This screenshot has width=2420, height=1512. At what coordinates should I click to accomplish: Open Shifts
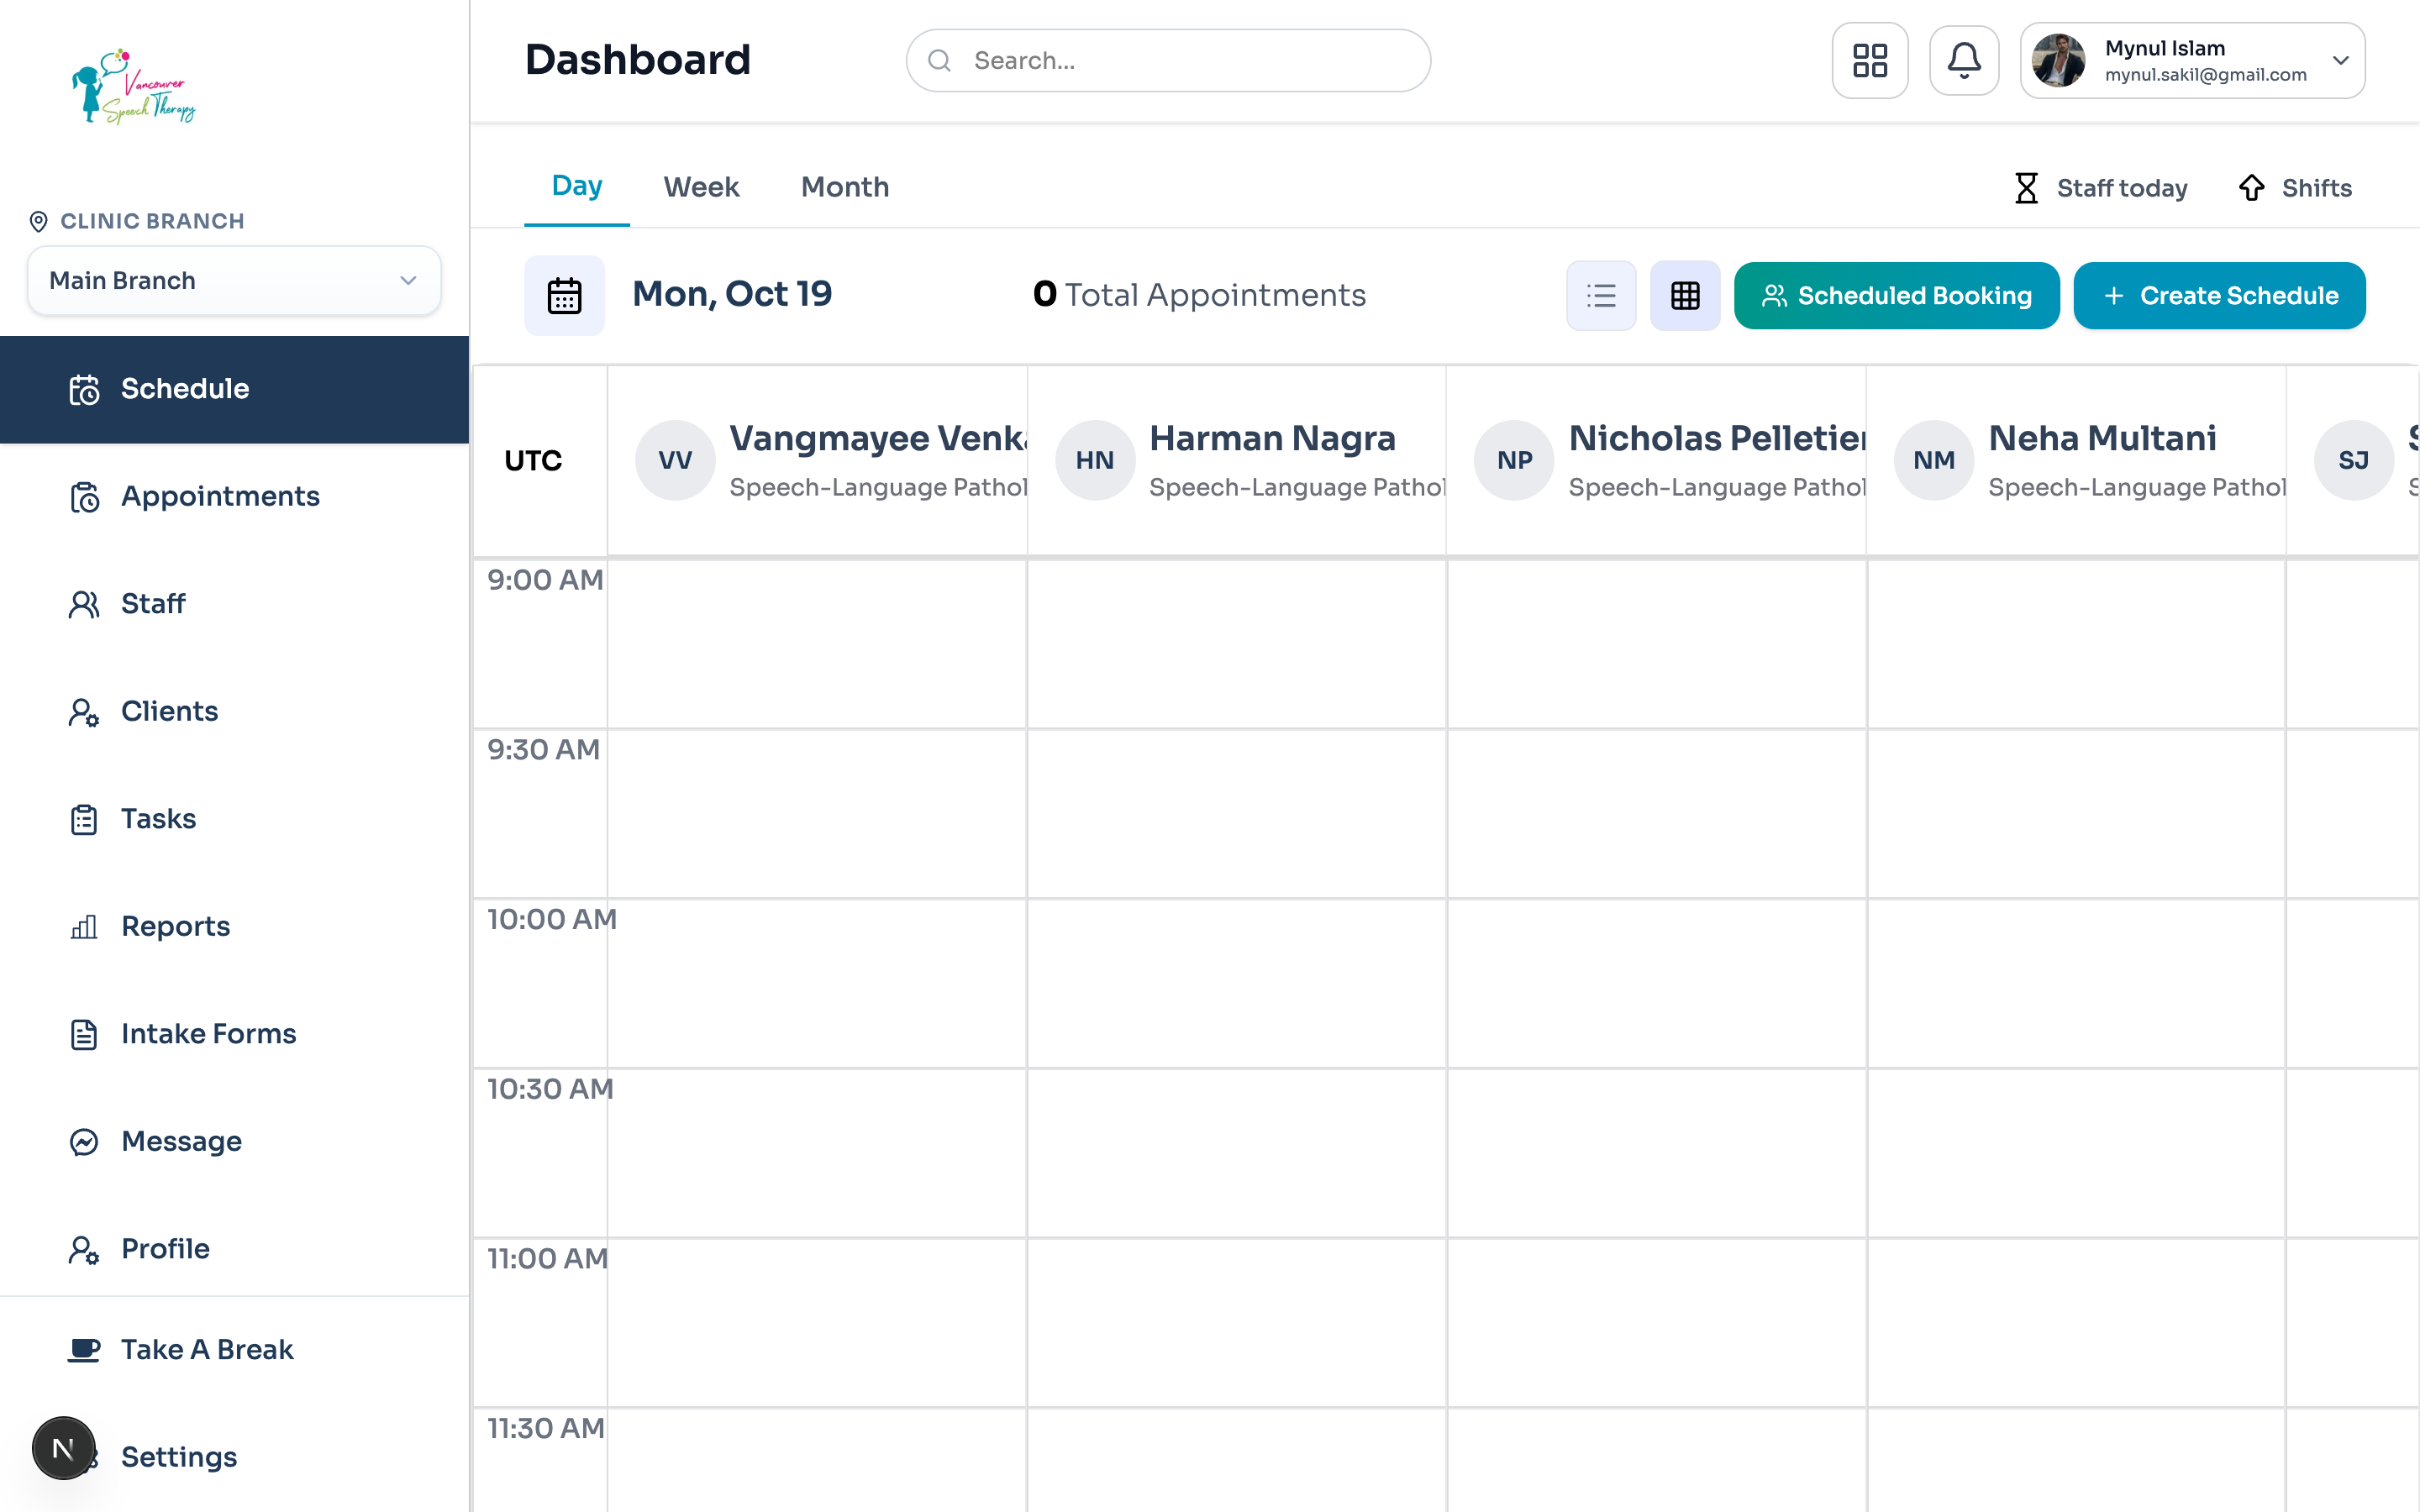pos(2295,188)
